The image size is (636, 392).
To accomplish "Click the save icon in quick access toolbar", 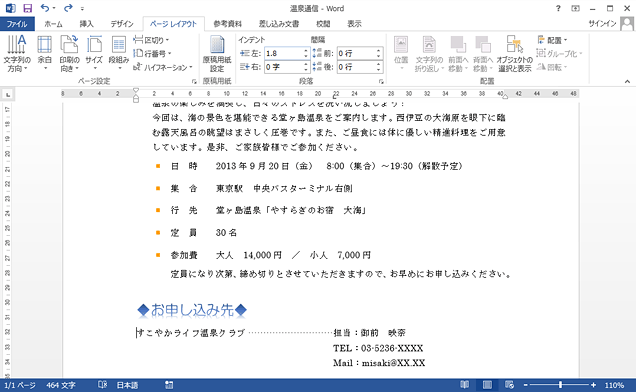I will coord(27,8).
